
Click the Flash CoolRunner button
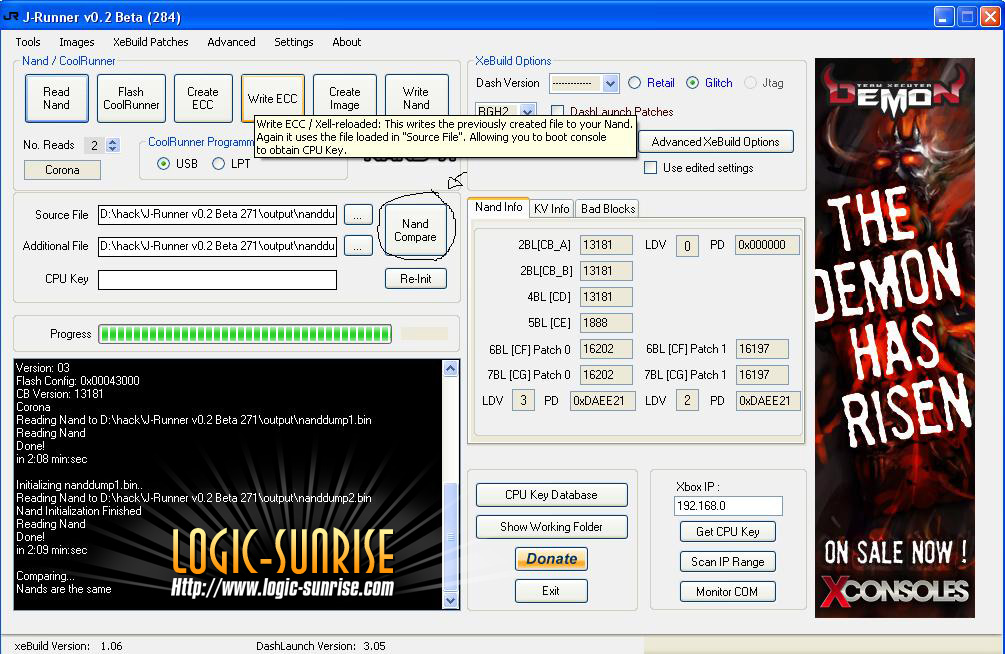point(131,98)
